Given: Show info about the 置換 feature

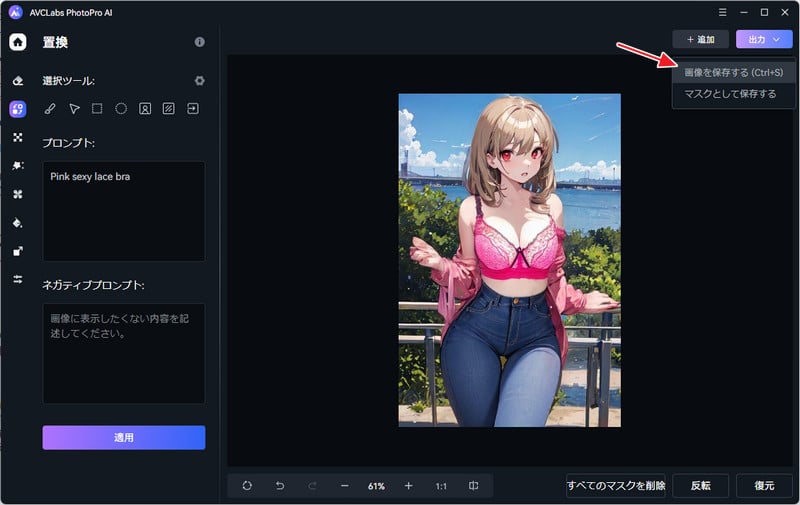Looking at the screenshot, I should pyautogui.click(x=199, y=42).
